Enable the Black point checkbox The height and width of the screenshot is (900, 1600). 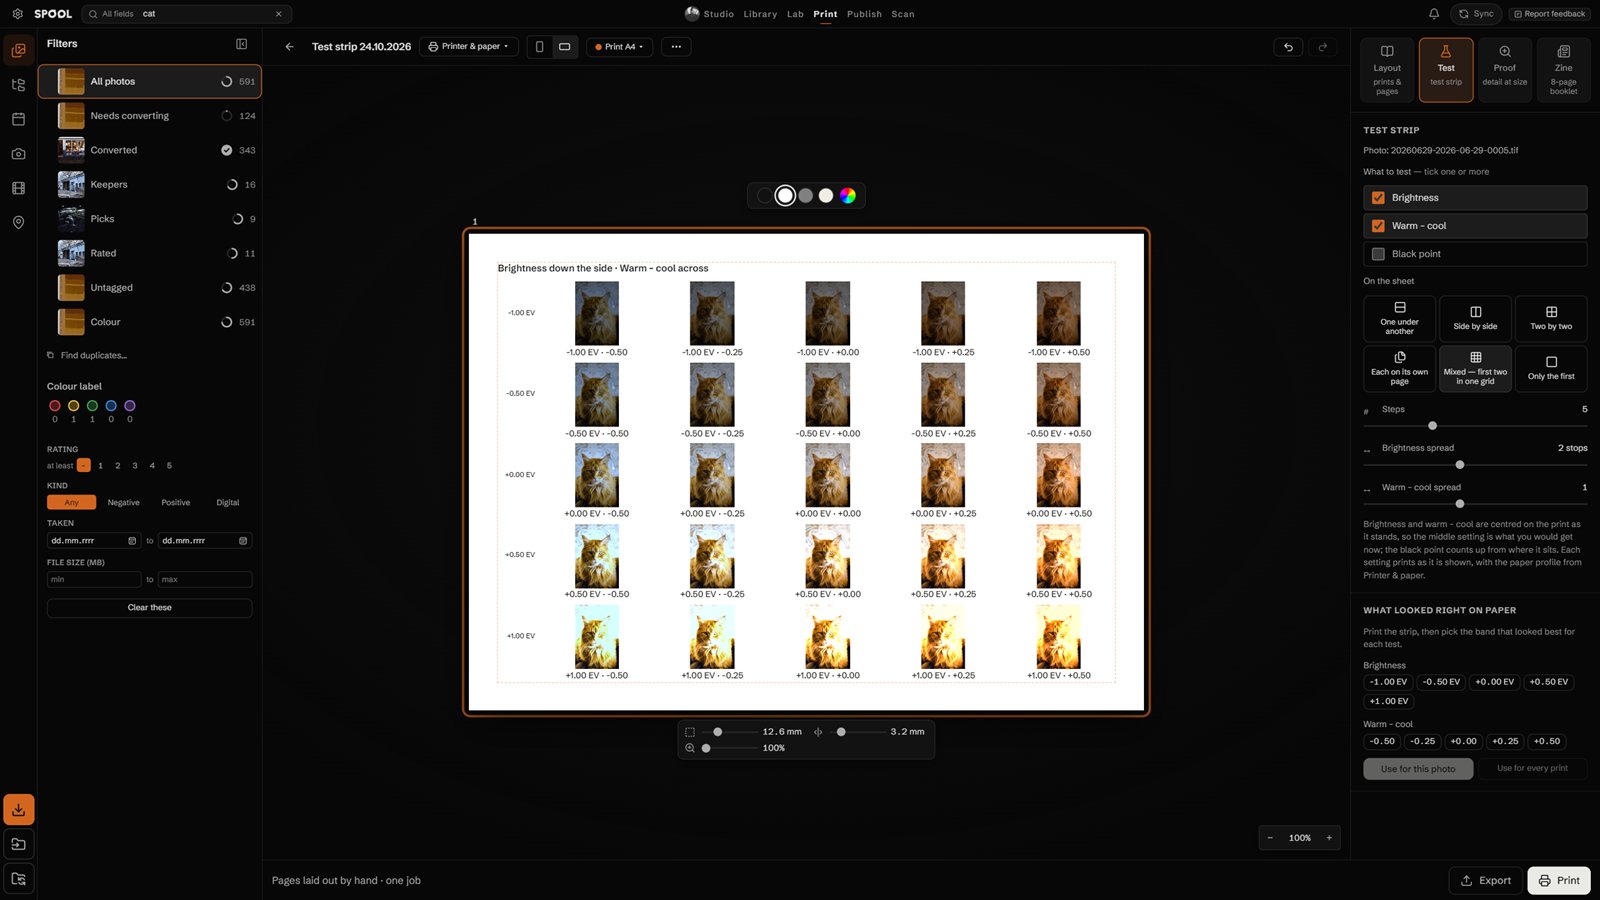1378,254
